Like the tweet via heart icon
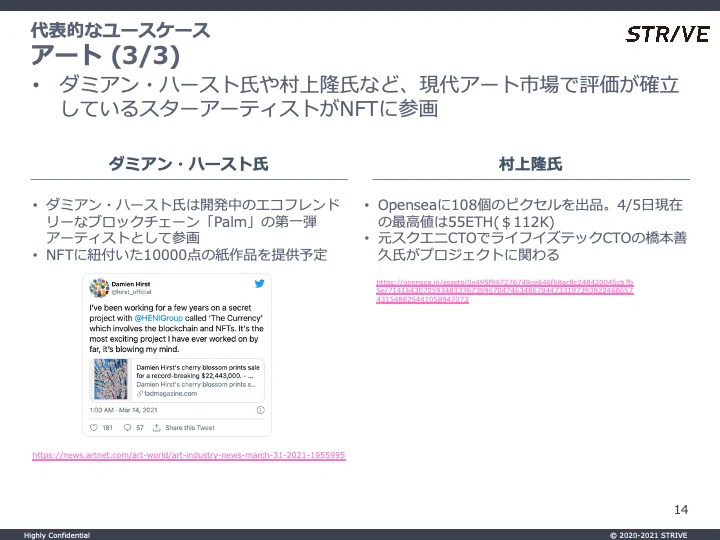Screen dimensions: 720x540 tap(94, 428)
